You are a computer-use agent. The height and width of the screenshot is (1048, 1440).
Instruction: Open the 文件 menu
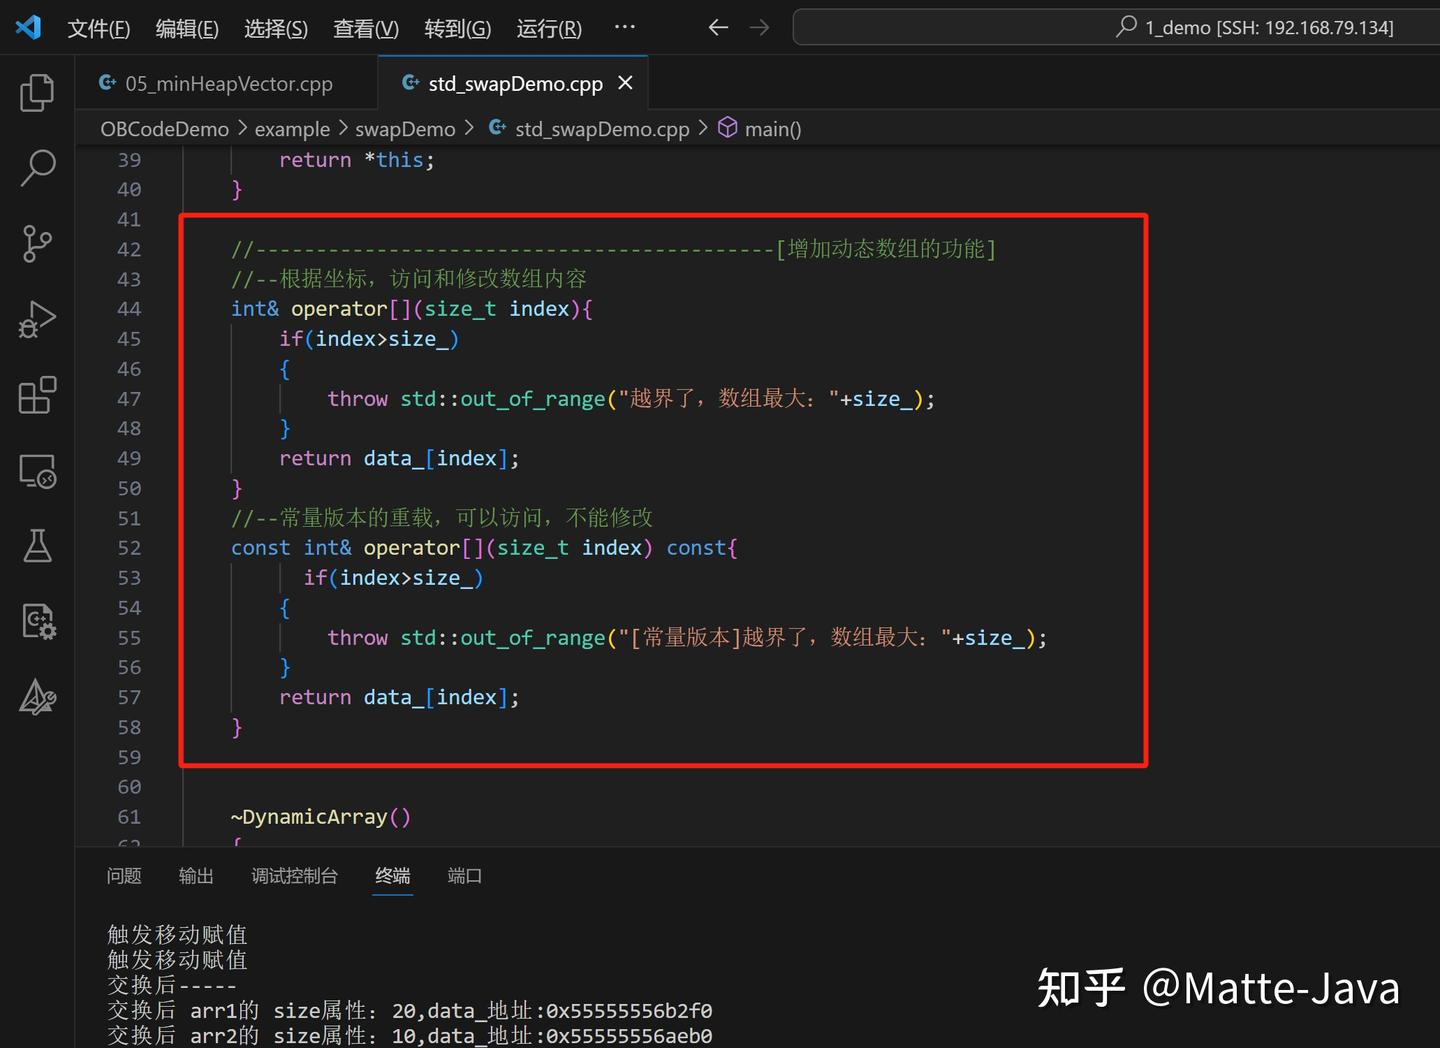click(x=97, y=28)
